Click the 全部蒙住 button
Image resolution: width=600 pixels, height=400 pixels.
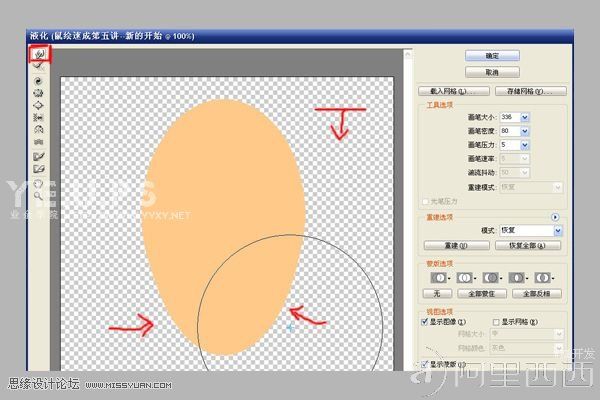482,294
